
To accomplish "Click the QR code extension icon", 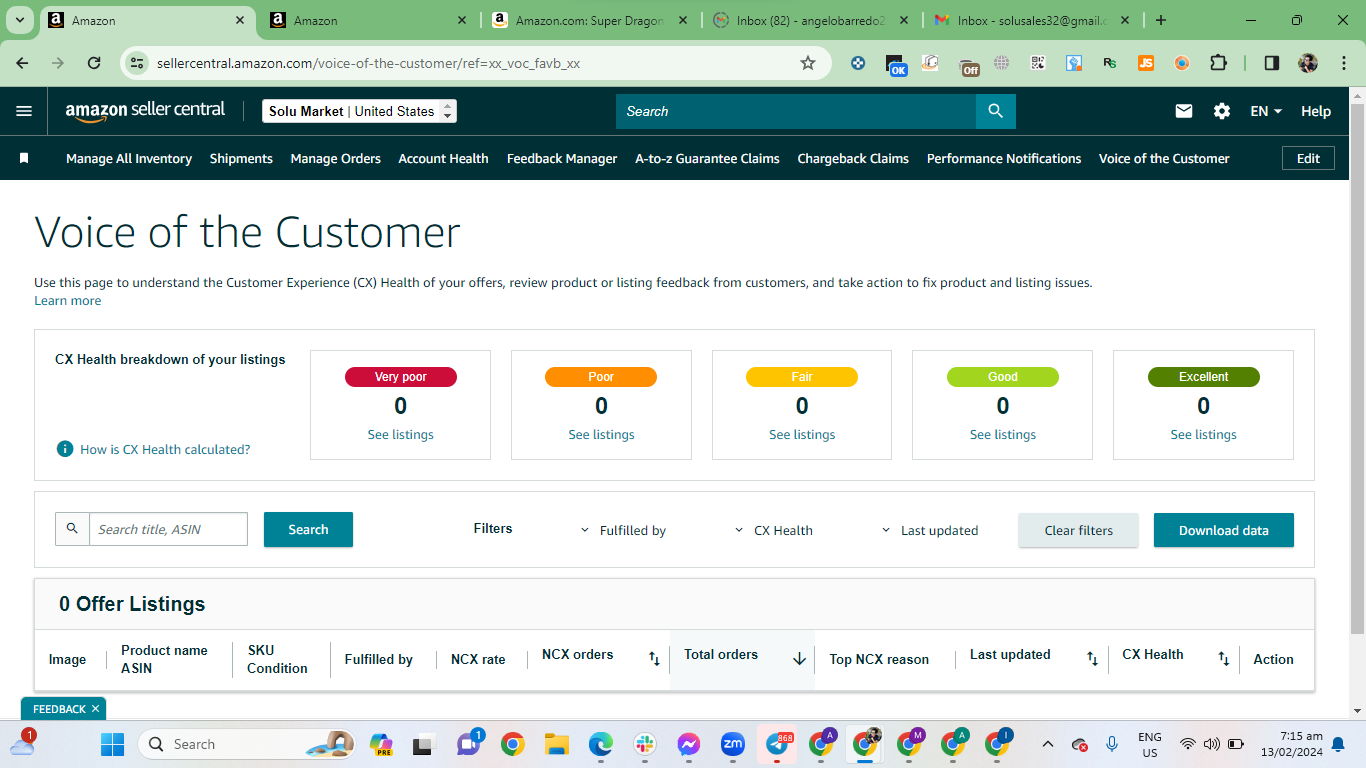I will tap(1038, 63).
